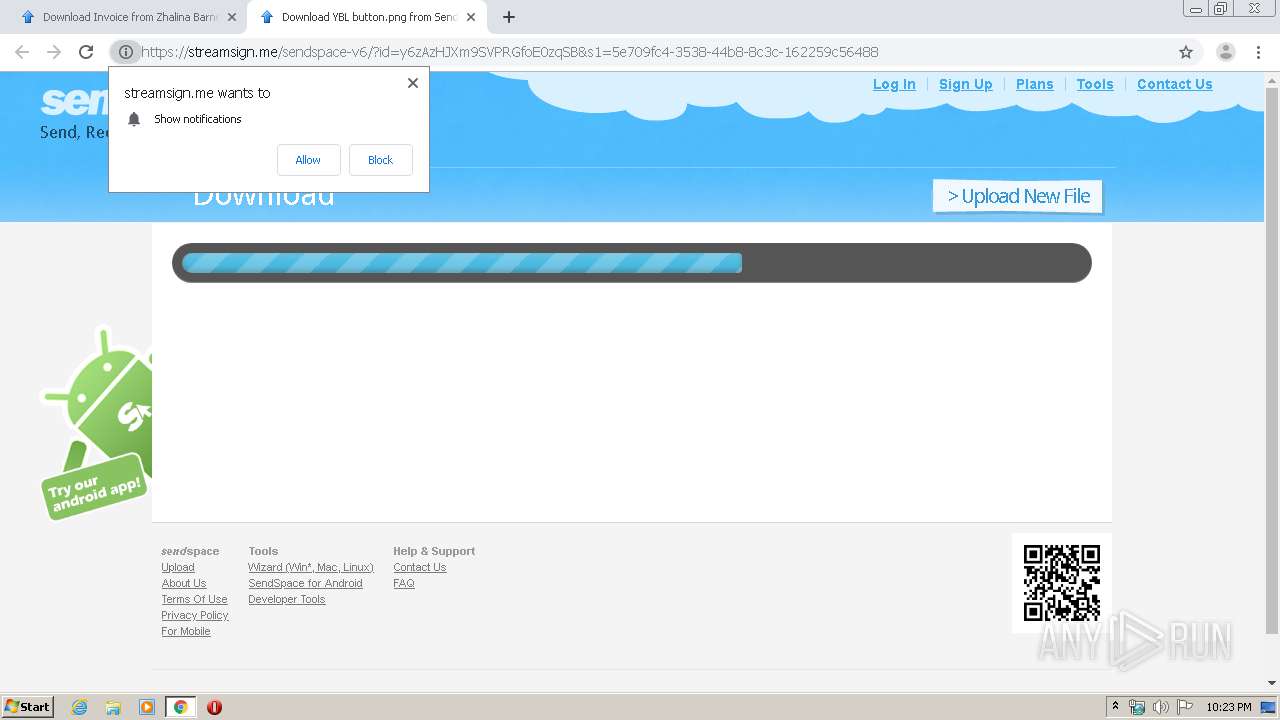
Task: View site information icon in address bar
Action: pos(126,52)
